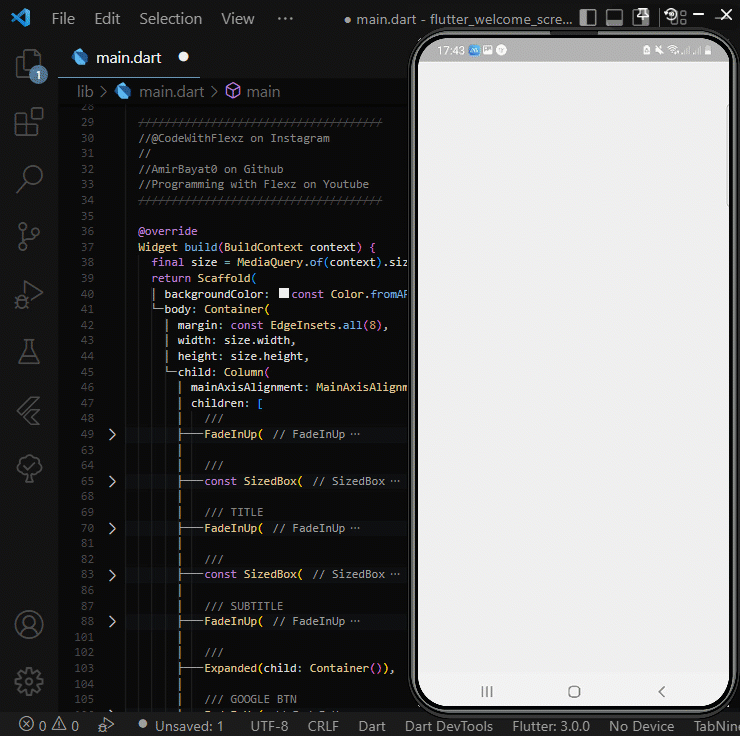Open the Source Control view
Image resolution: width=740 pixels, height=736 pixels.
29,236
